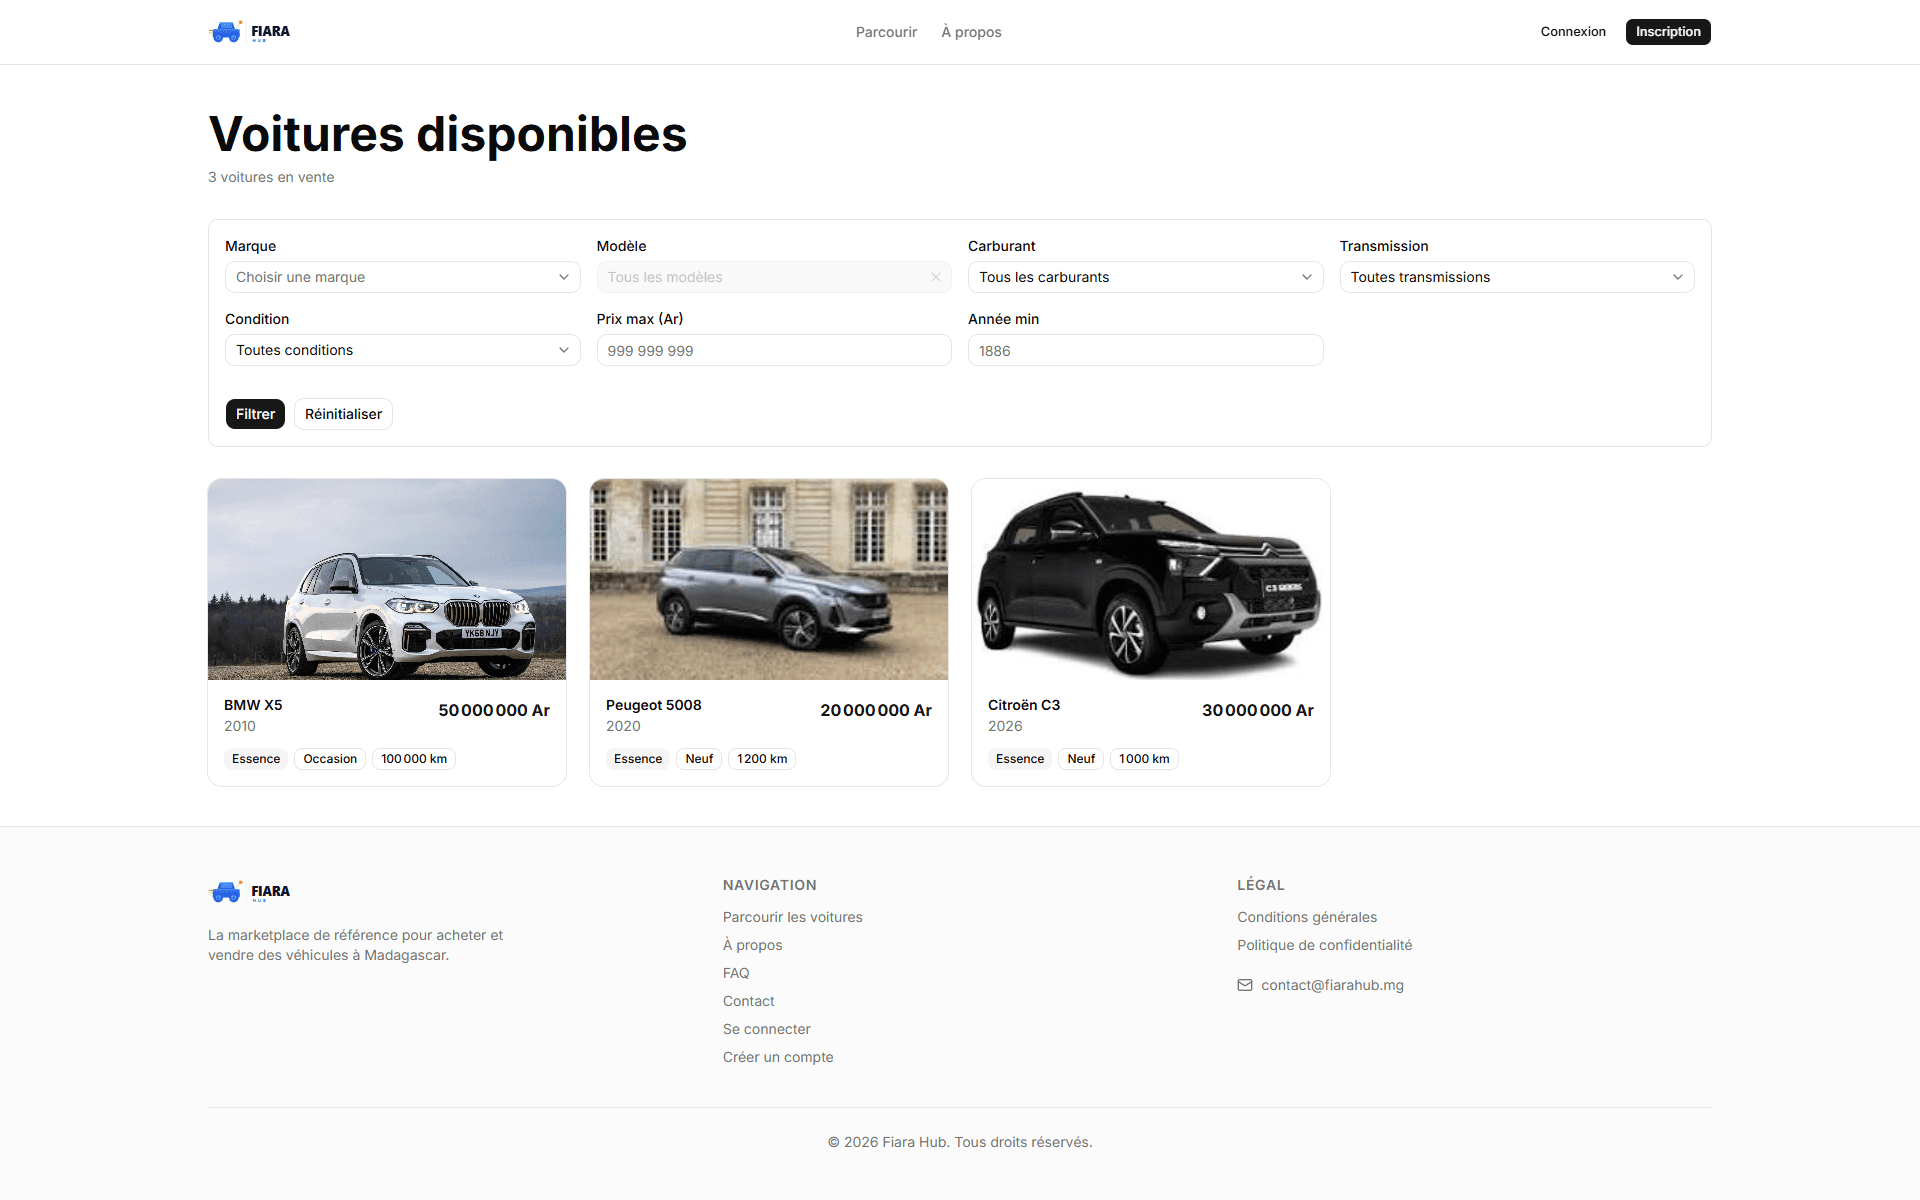Click Essence tag on Citroën C3 card
Screen dimensions: 1920x1200
coord(1020,759)
